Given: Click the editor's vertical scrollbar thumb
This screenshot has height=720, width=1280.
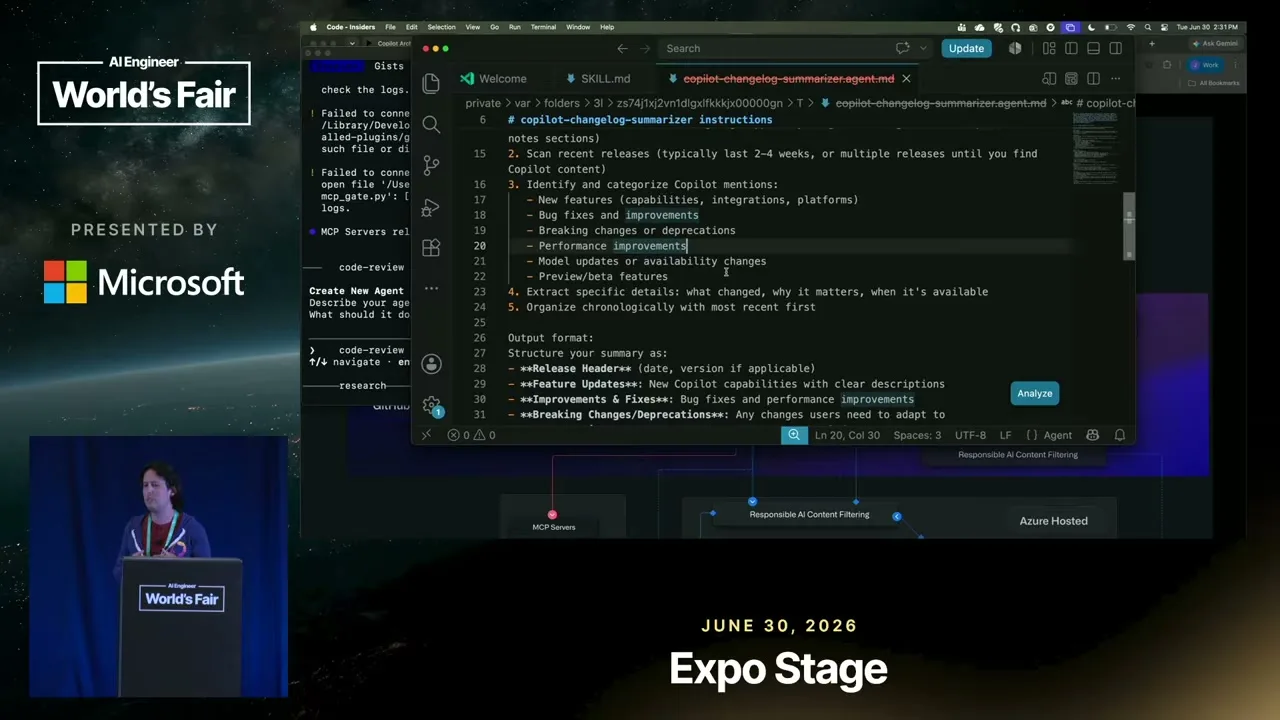Looking at the screenshot, I should [x=1129, y=227].
